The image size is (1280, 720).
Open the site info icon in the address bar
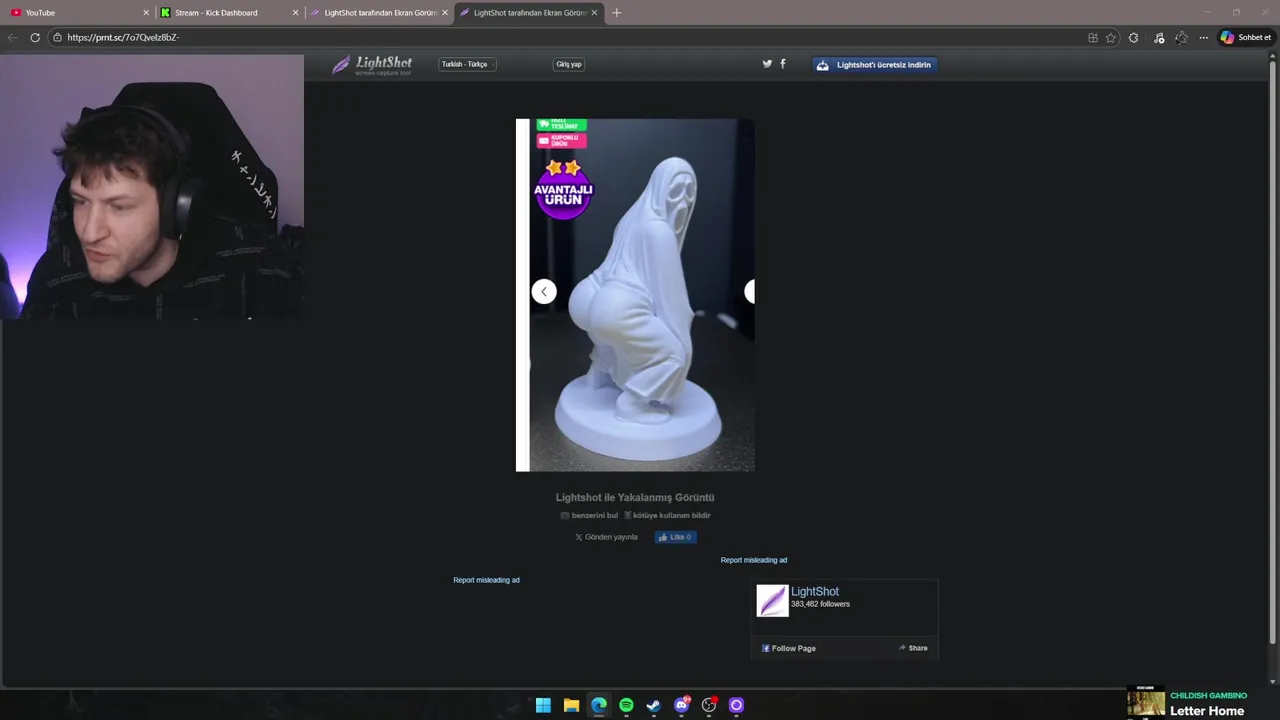(x=57, y=37)
